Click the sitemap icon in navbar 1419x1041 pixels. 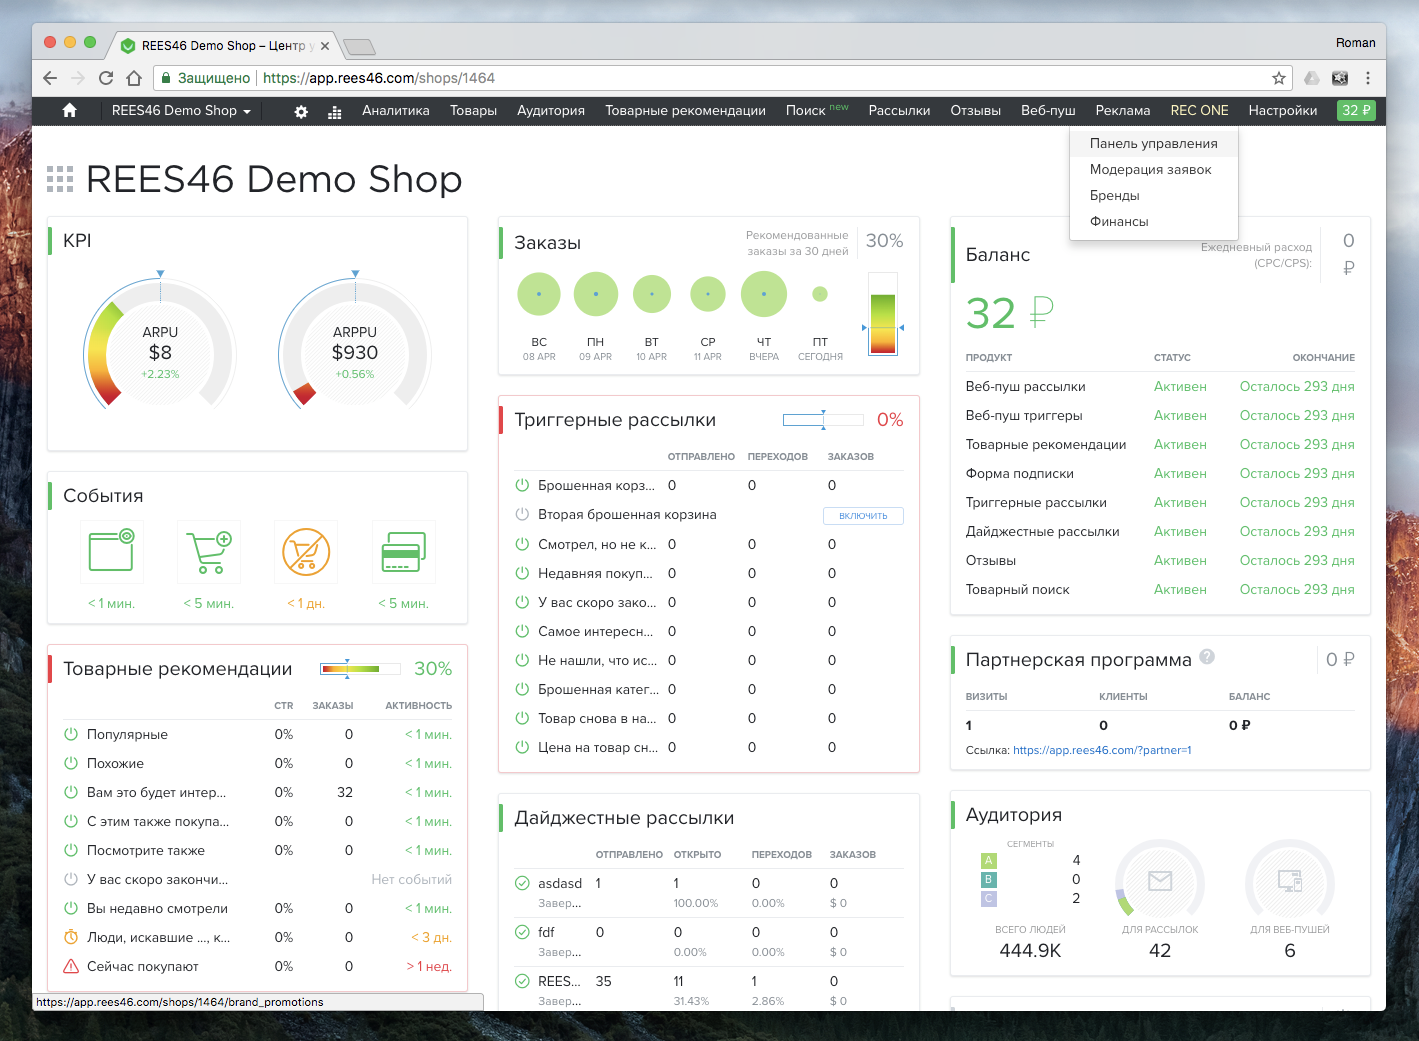pyautogui.click(x=335, y=112)
